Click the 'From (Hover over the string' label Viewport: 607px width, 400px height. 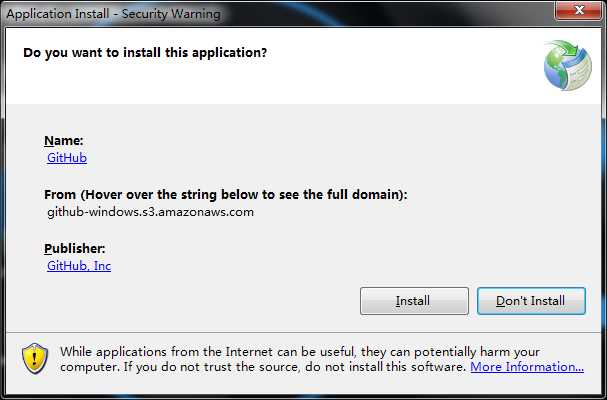226,194
